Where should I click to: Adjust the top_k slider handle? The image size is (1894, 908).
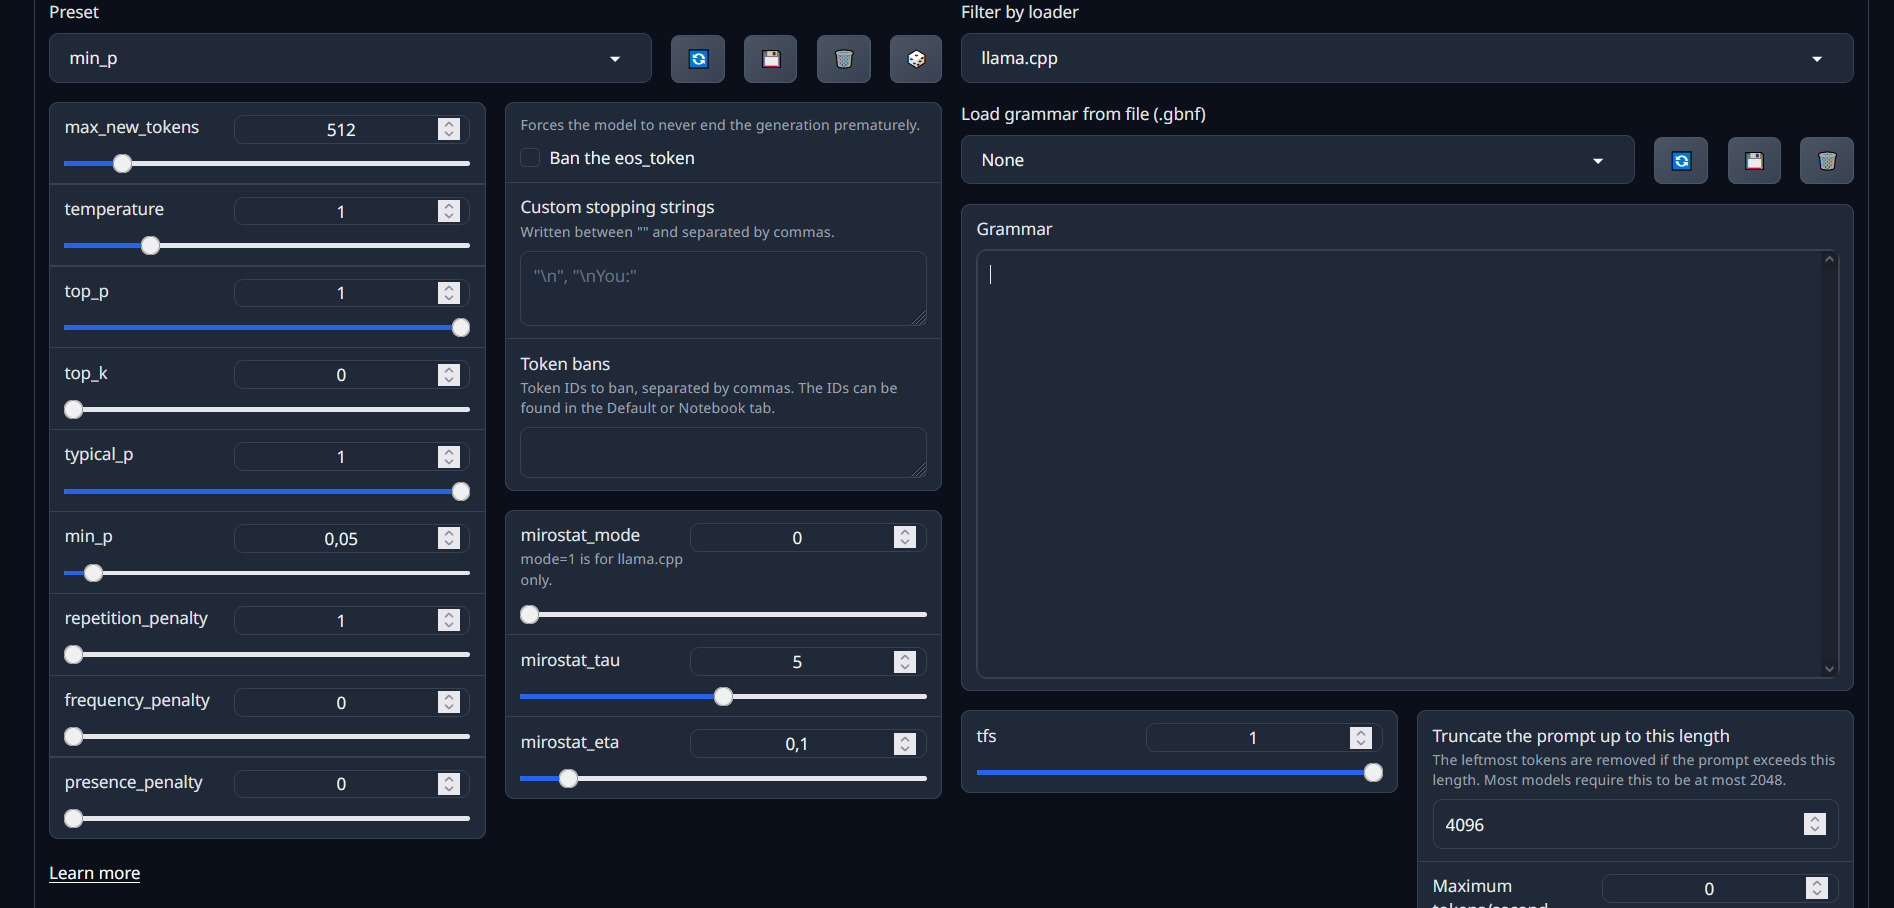pos(74,409)
